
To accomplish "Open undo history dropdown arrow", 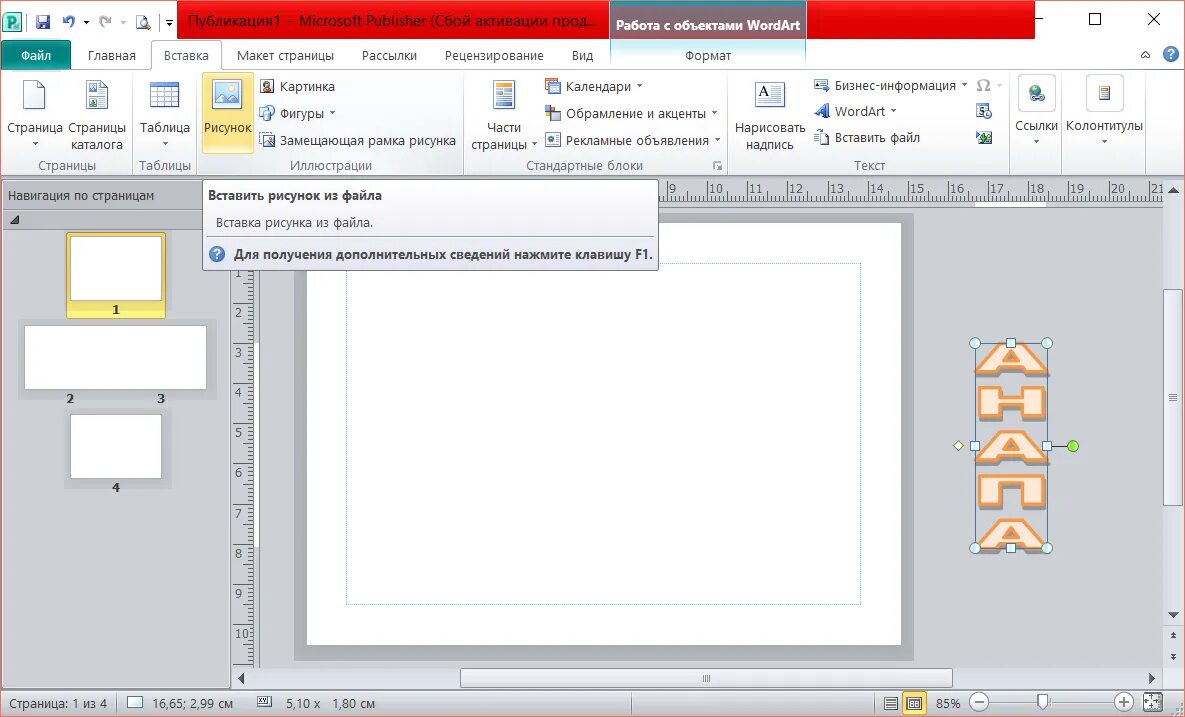I will tap(86, 22).
